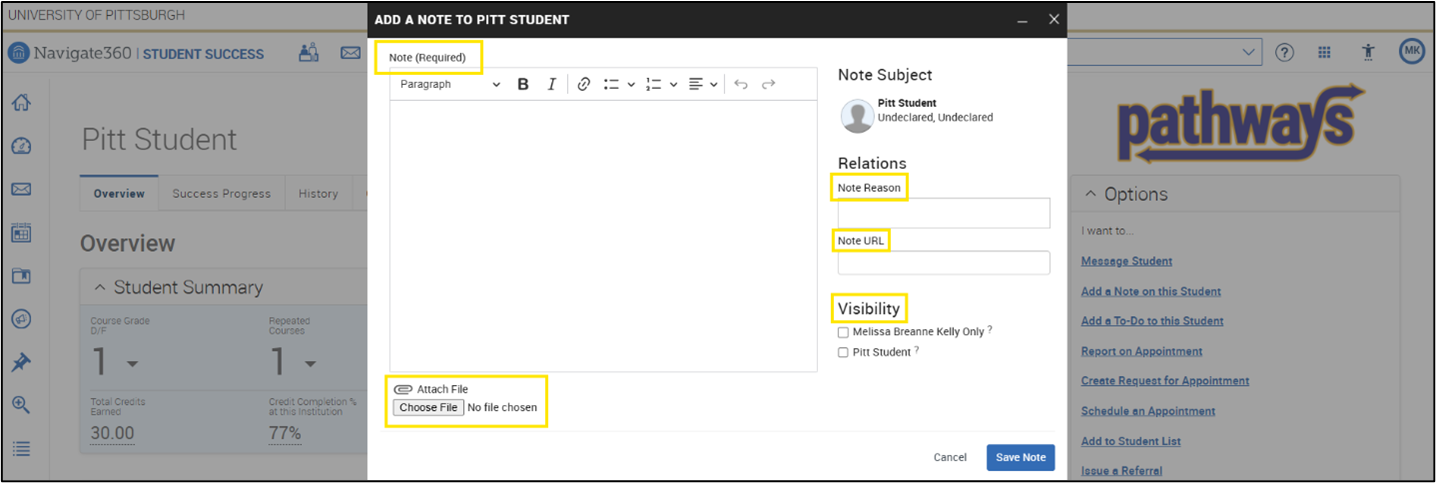Image resolution: width=1436 pixels, height=483 pixels.
Task: Open the accessibility figure icon
Action: (1367, 52)
